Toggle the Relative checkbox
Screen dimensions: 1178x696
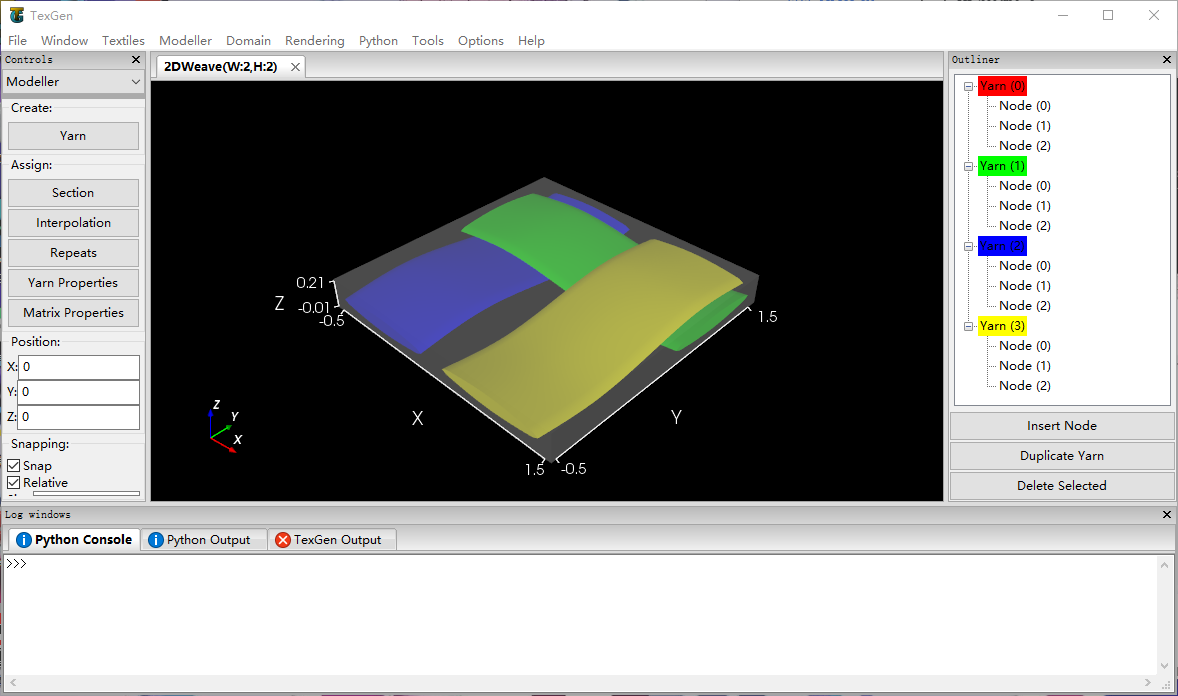(x=14, y=483)
